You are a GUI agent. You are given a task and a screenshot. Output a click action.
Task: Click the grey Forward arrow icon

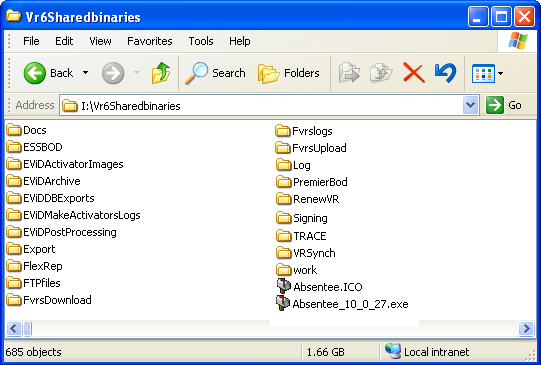pos(113,73)
